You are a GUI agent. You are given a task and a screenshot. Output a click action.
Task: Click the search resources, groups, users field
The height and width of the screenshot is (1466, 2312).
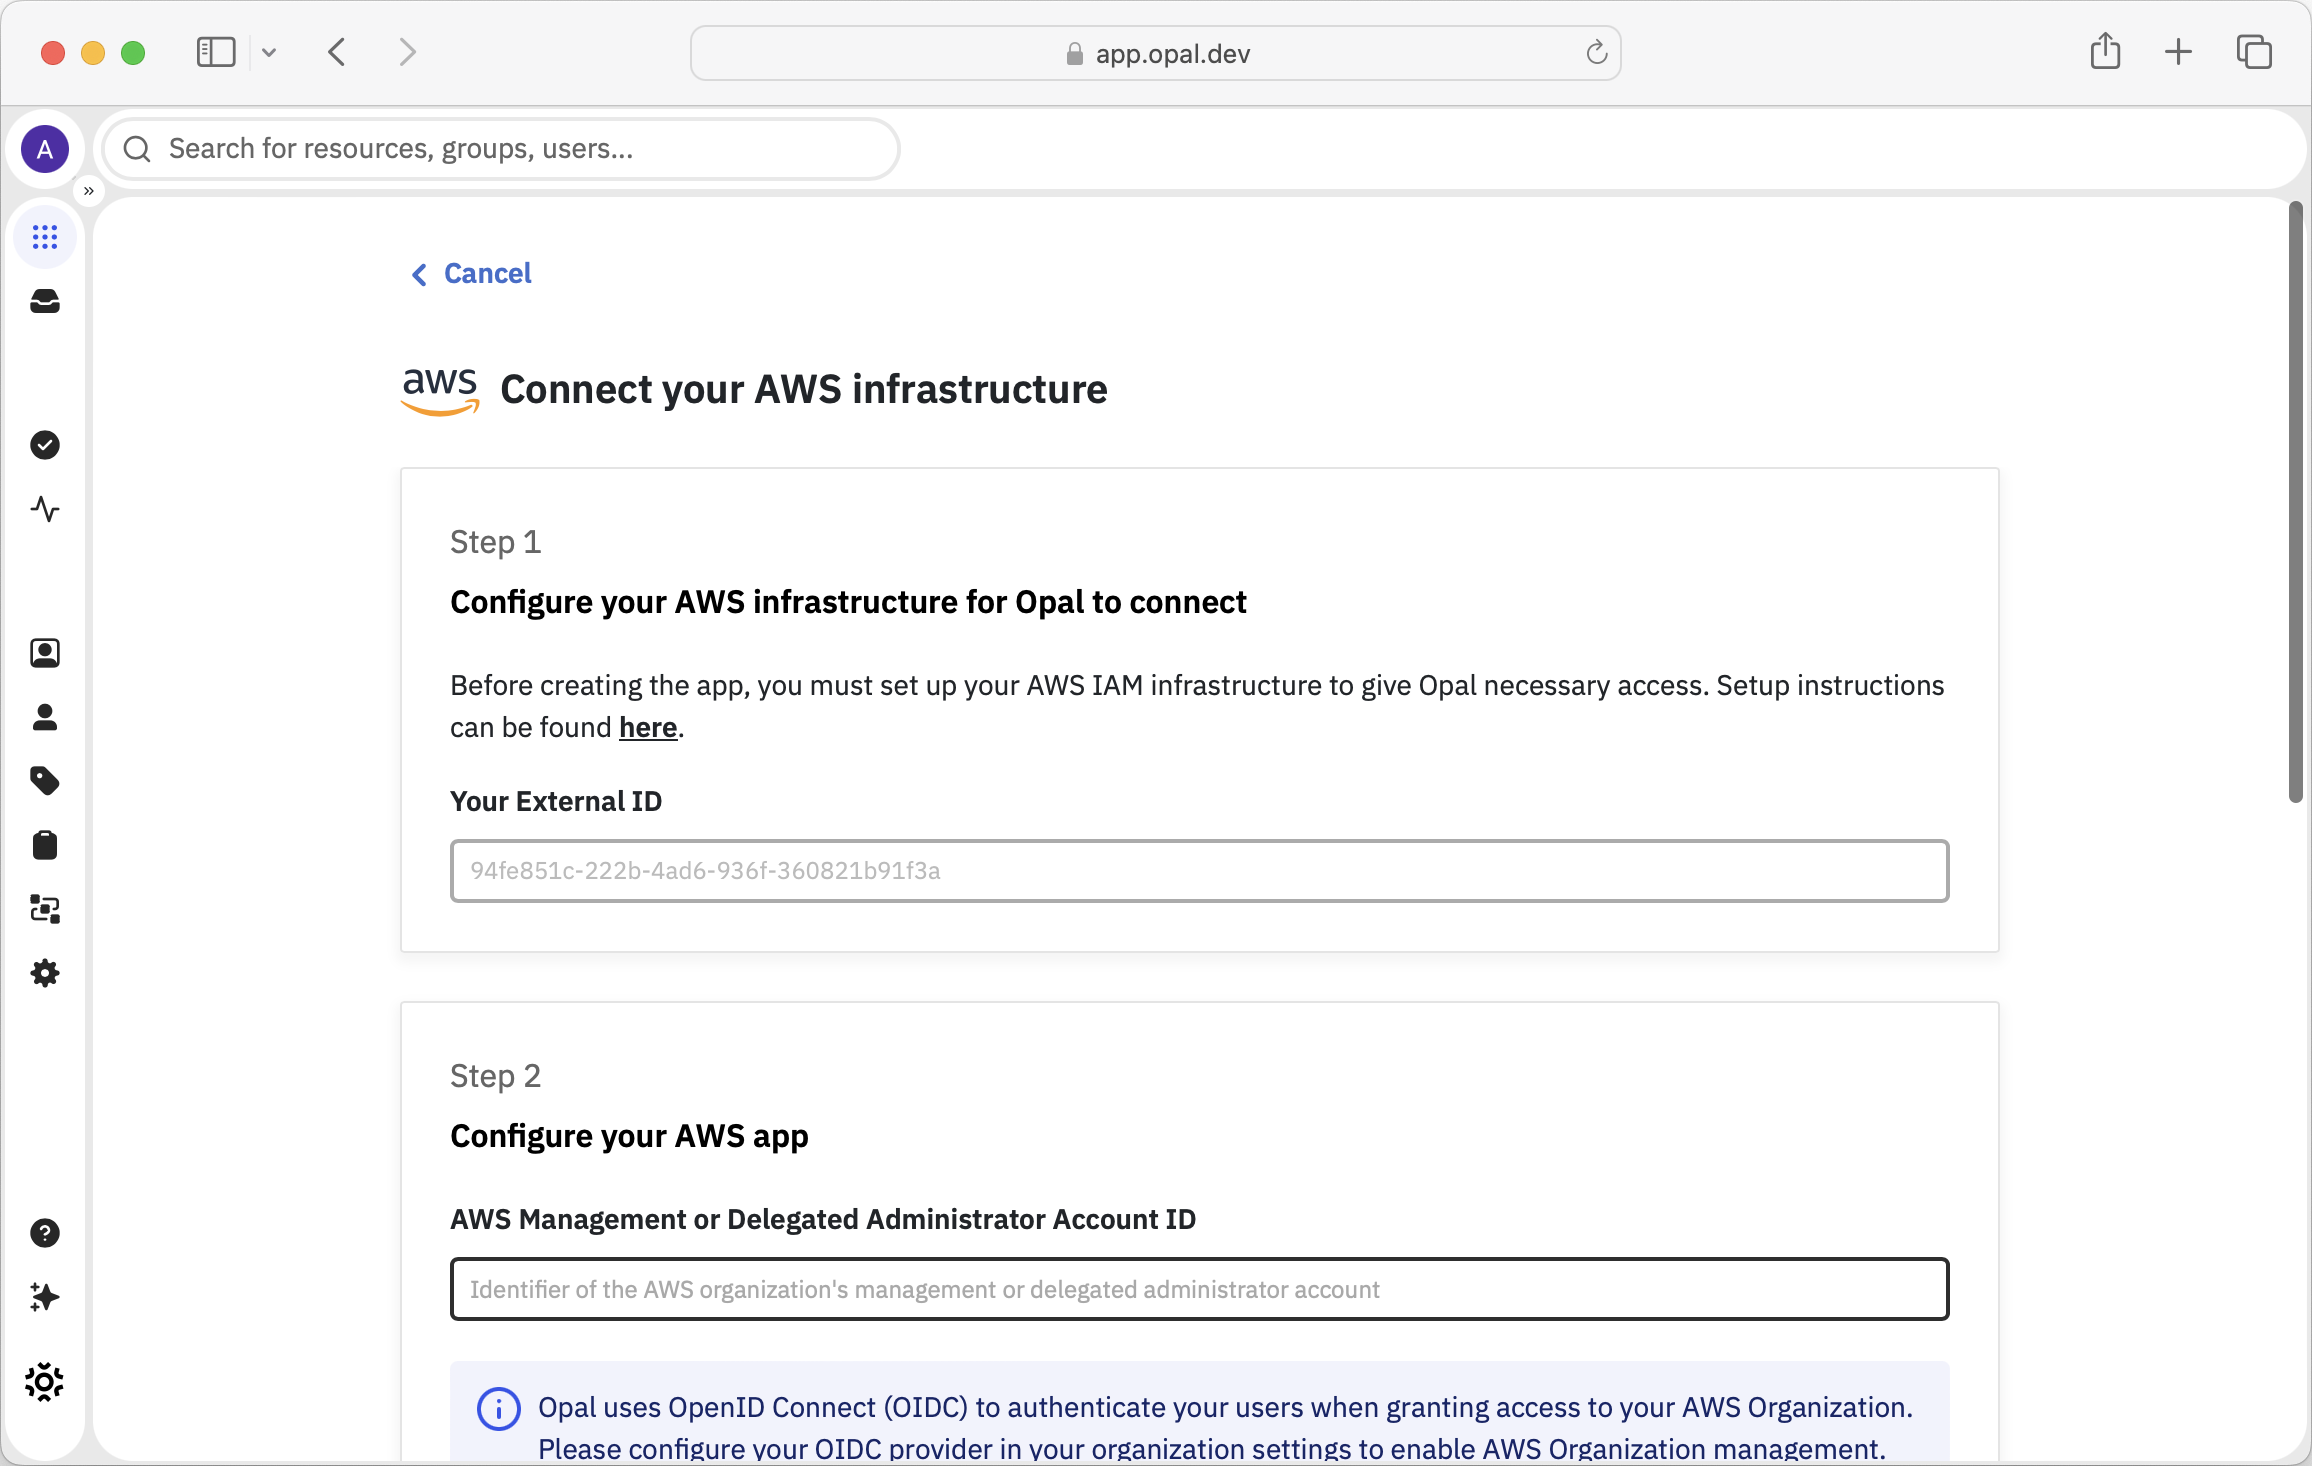501,149
